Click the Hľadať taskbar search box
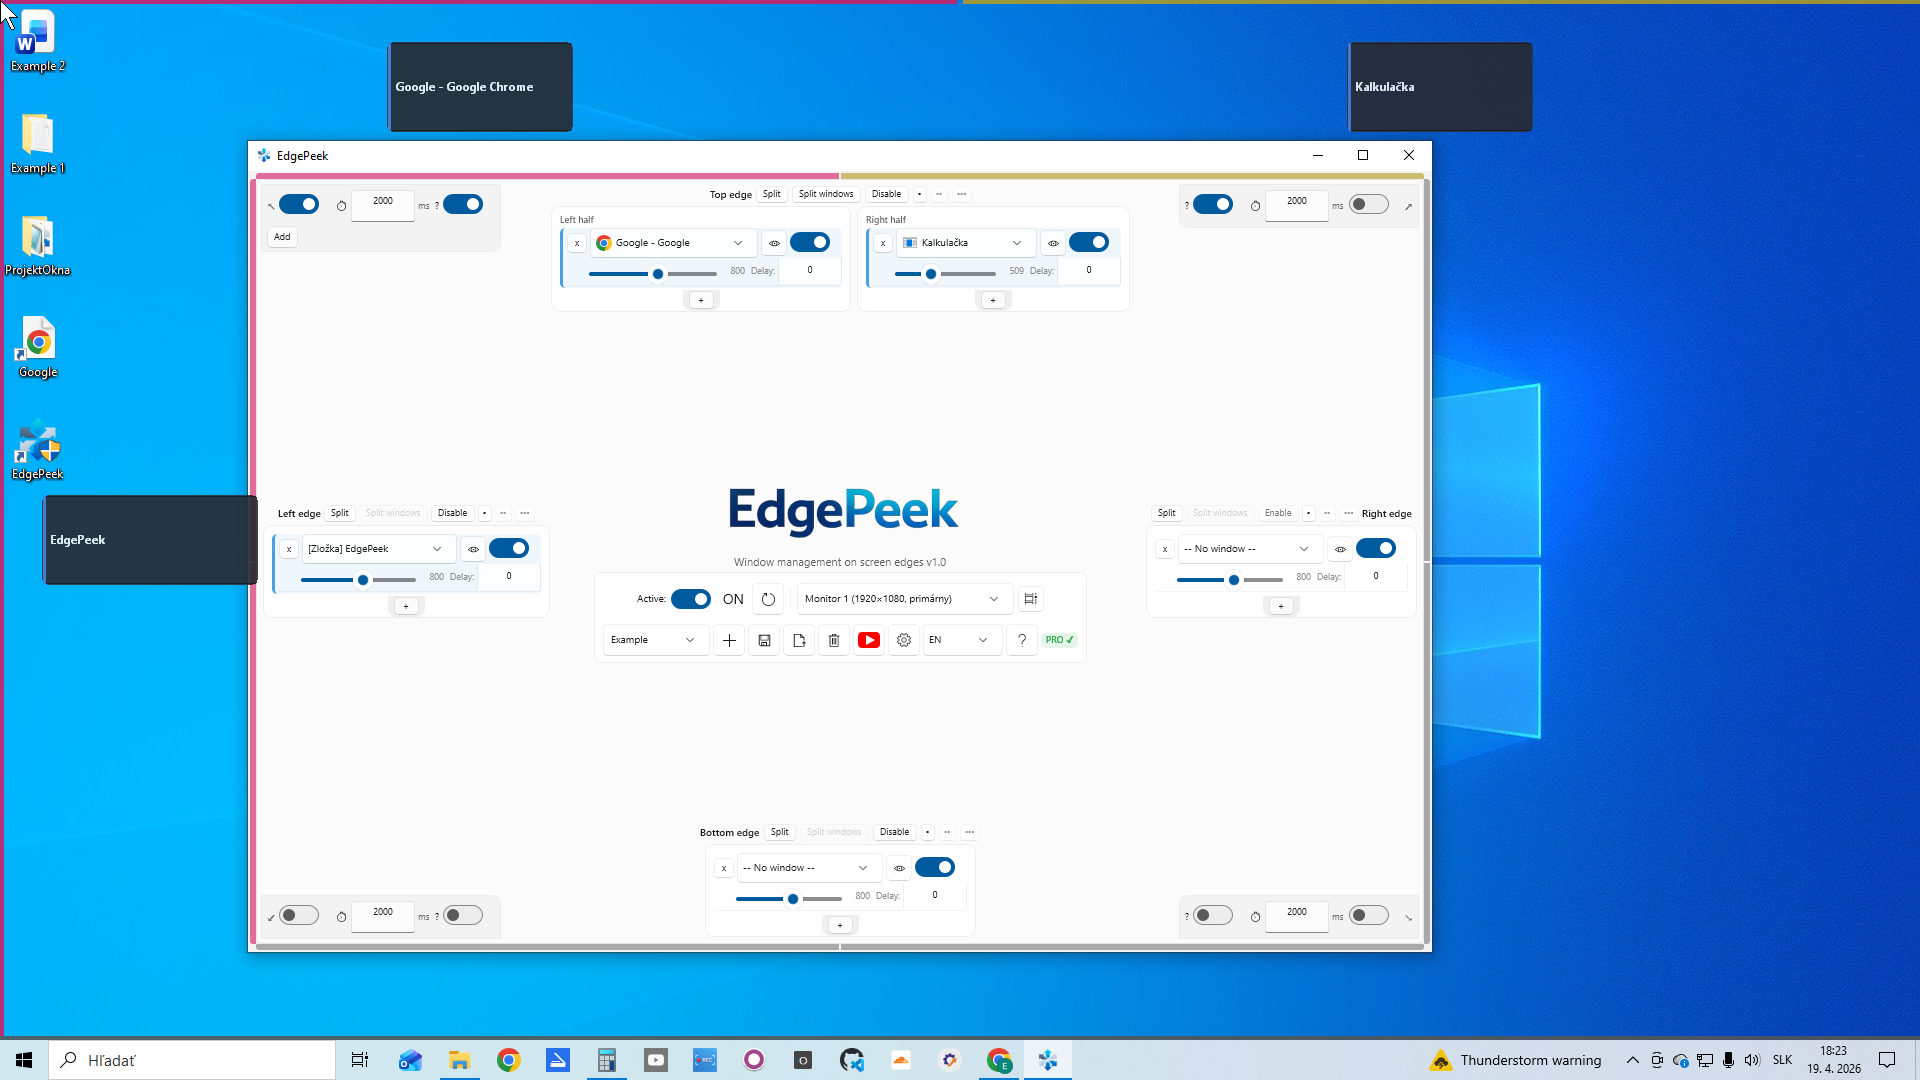 coord(192,1060)
